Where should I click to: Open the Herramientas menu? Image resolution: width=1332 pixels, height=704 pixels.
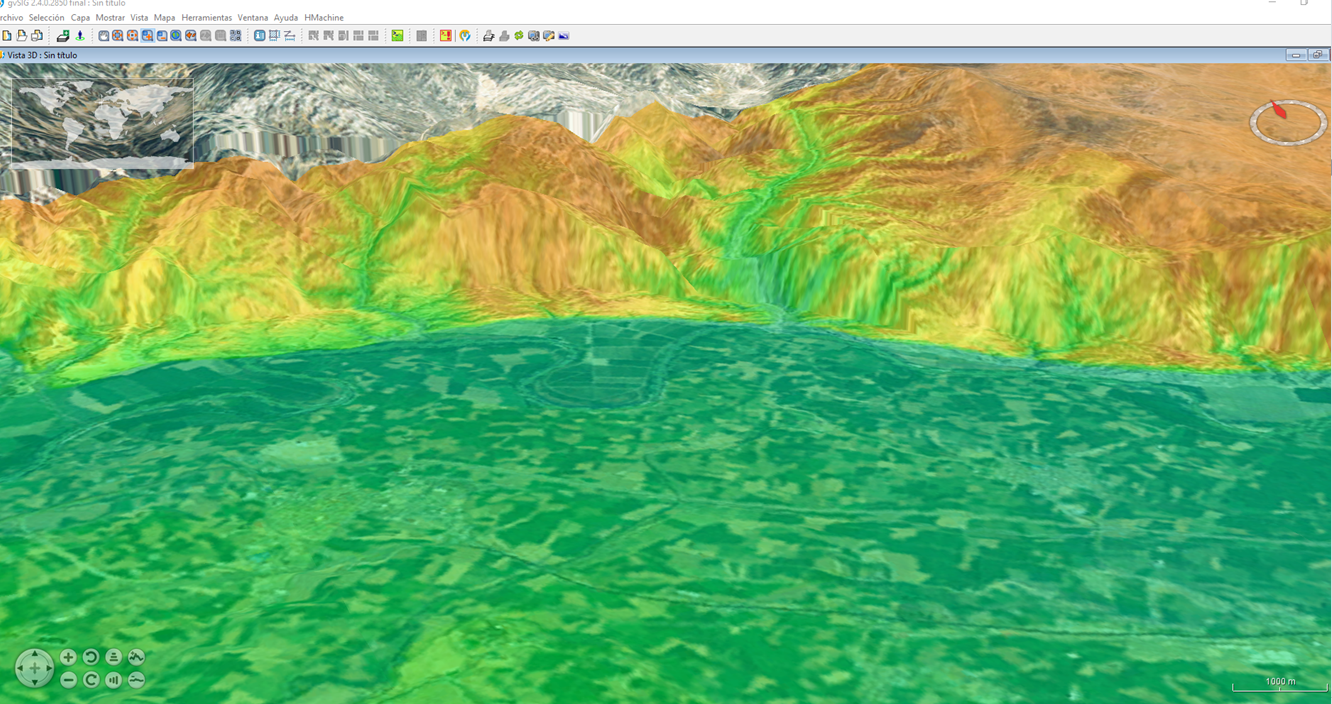(206, 18)
